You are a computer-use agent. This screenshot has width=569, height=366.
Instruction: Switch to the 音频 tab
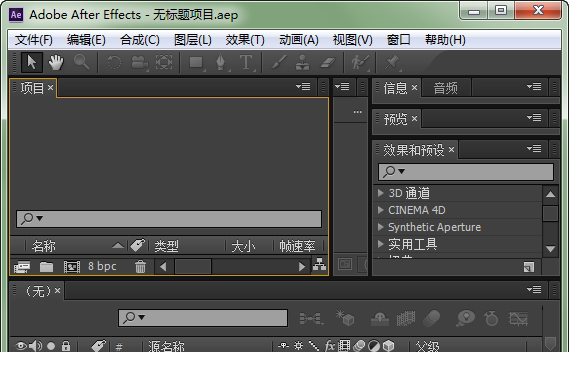(446, 88)
